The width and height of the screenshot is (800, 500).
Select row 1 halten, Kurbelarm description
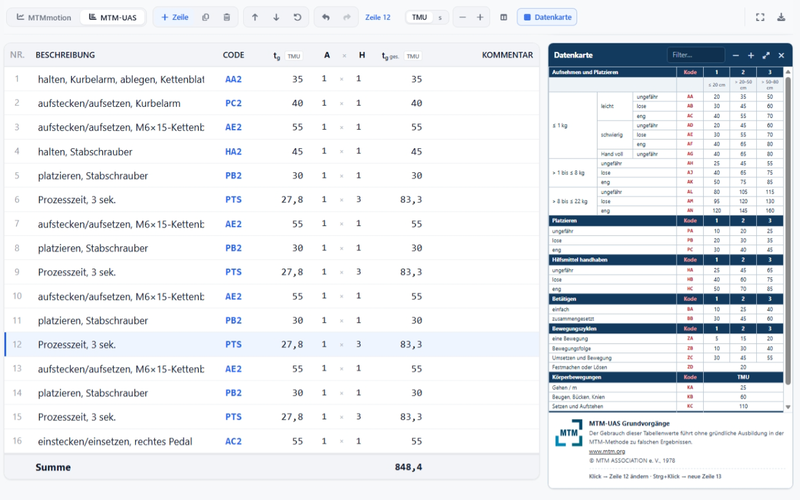pyautogui.click(x=121, y=79)
